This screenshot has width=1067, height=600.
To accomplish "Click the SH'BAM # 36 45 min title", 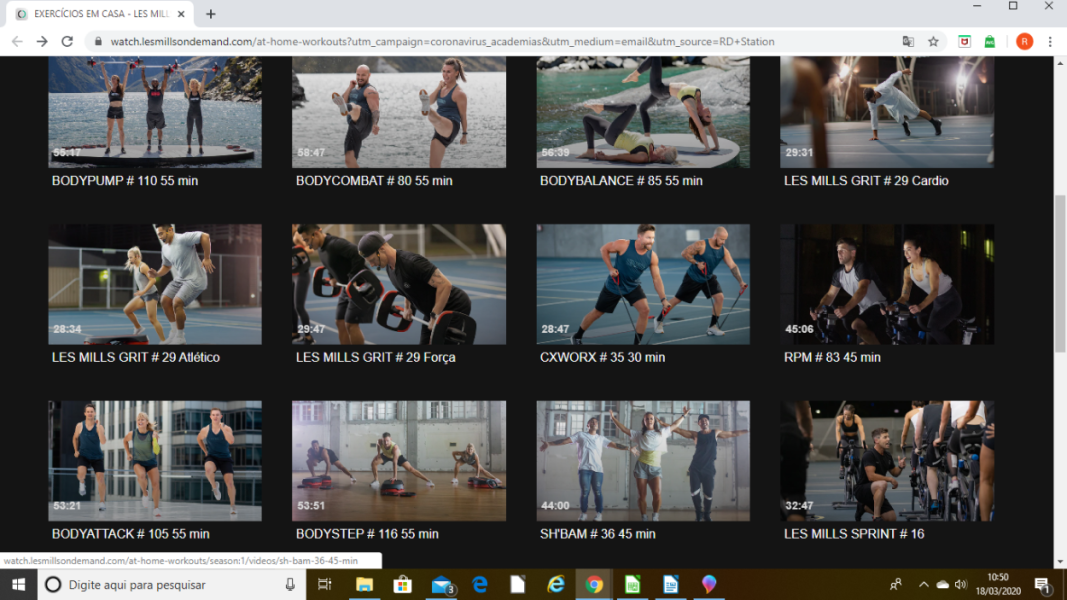I will click(597, 534).
